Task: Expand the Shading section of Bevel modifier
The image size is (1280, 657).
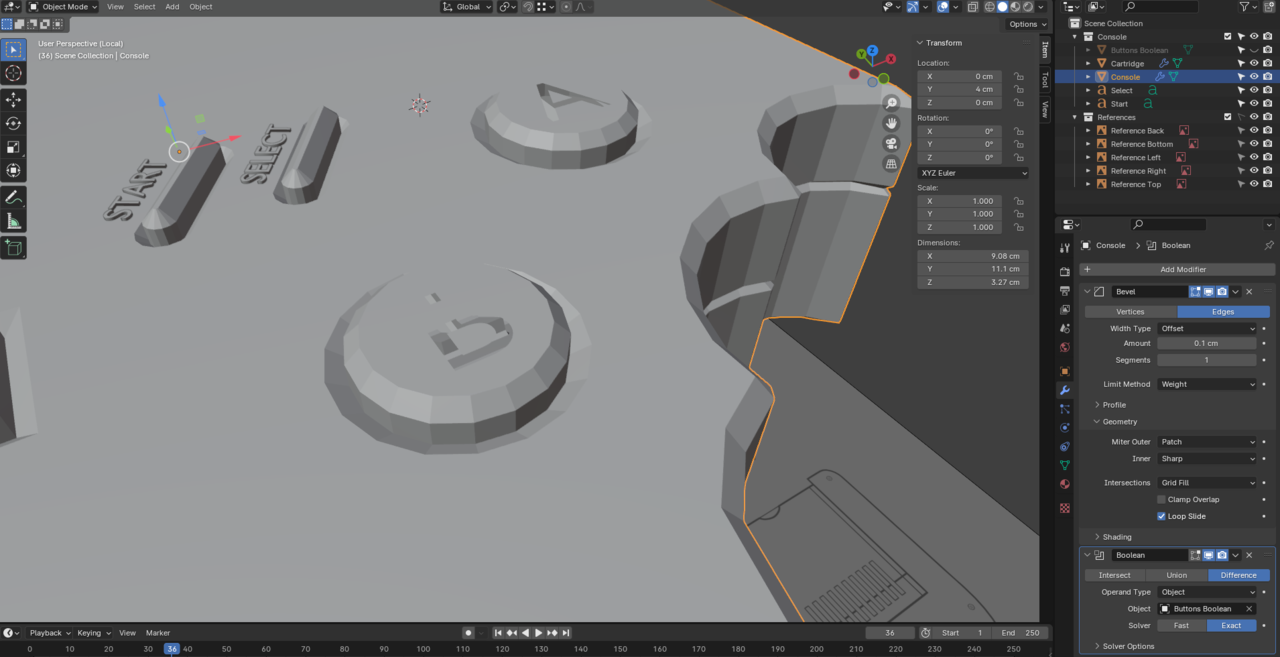Action: tap(1115, 537)
